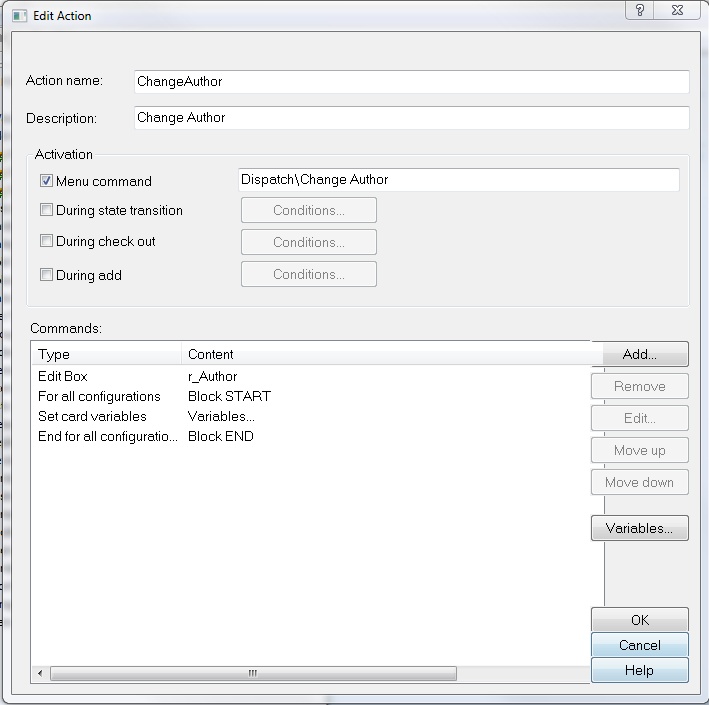Click the Content column header

[392, 354]
